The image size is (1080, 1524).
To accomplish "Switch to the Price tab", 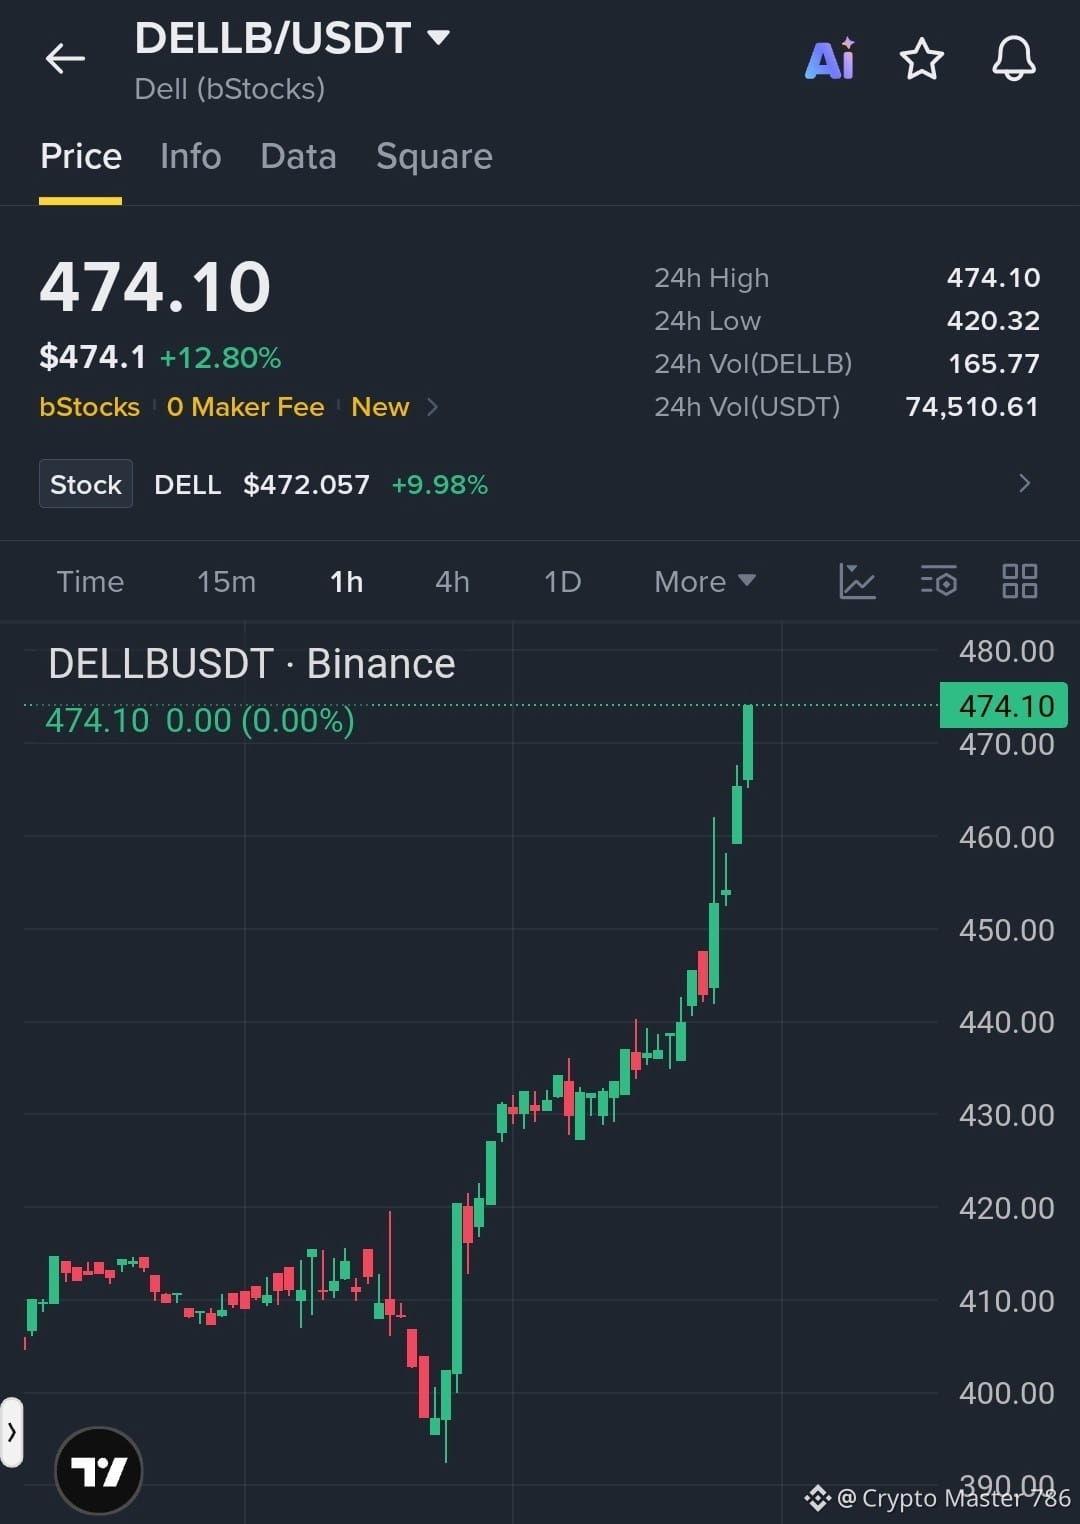I will 81,157.
